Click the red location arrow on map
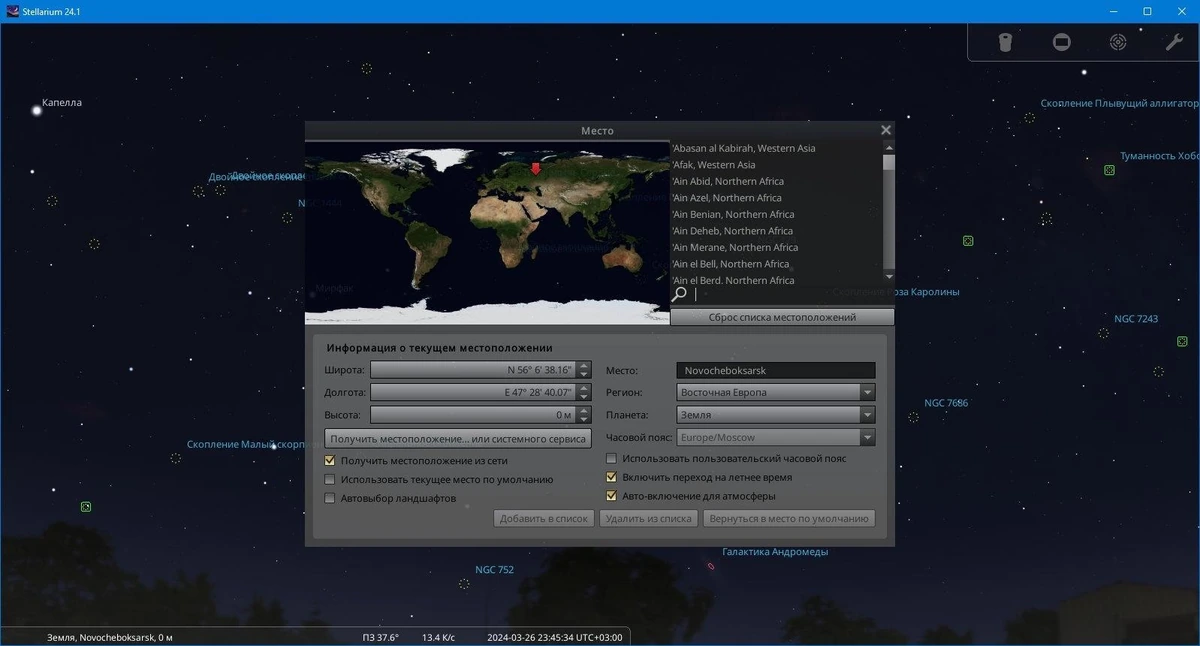This screenshot has height=646, width=1200. [x=535, y=168]
